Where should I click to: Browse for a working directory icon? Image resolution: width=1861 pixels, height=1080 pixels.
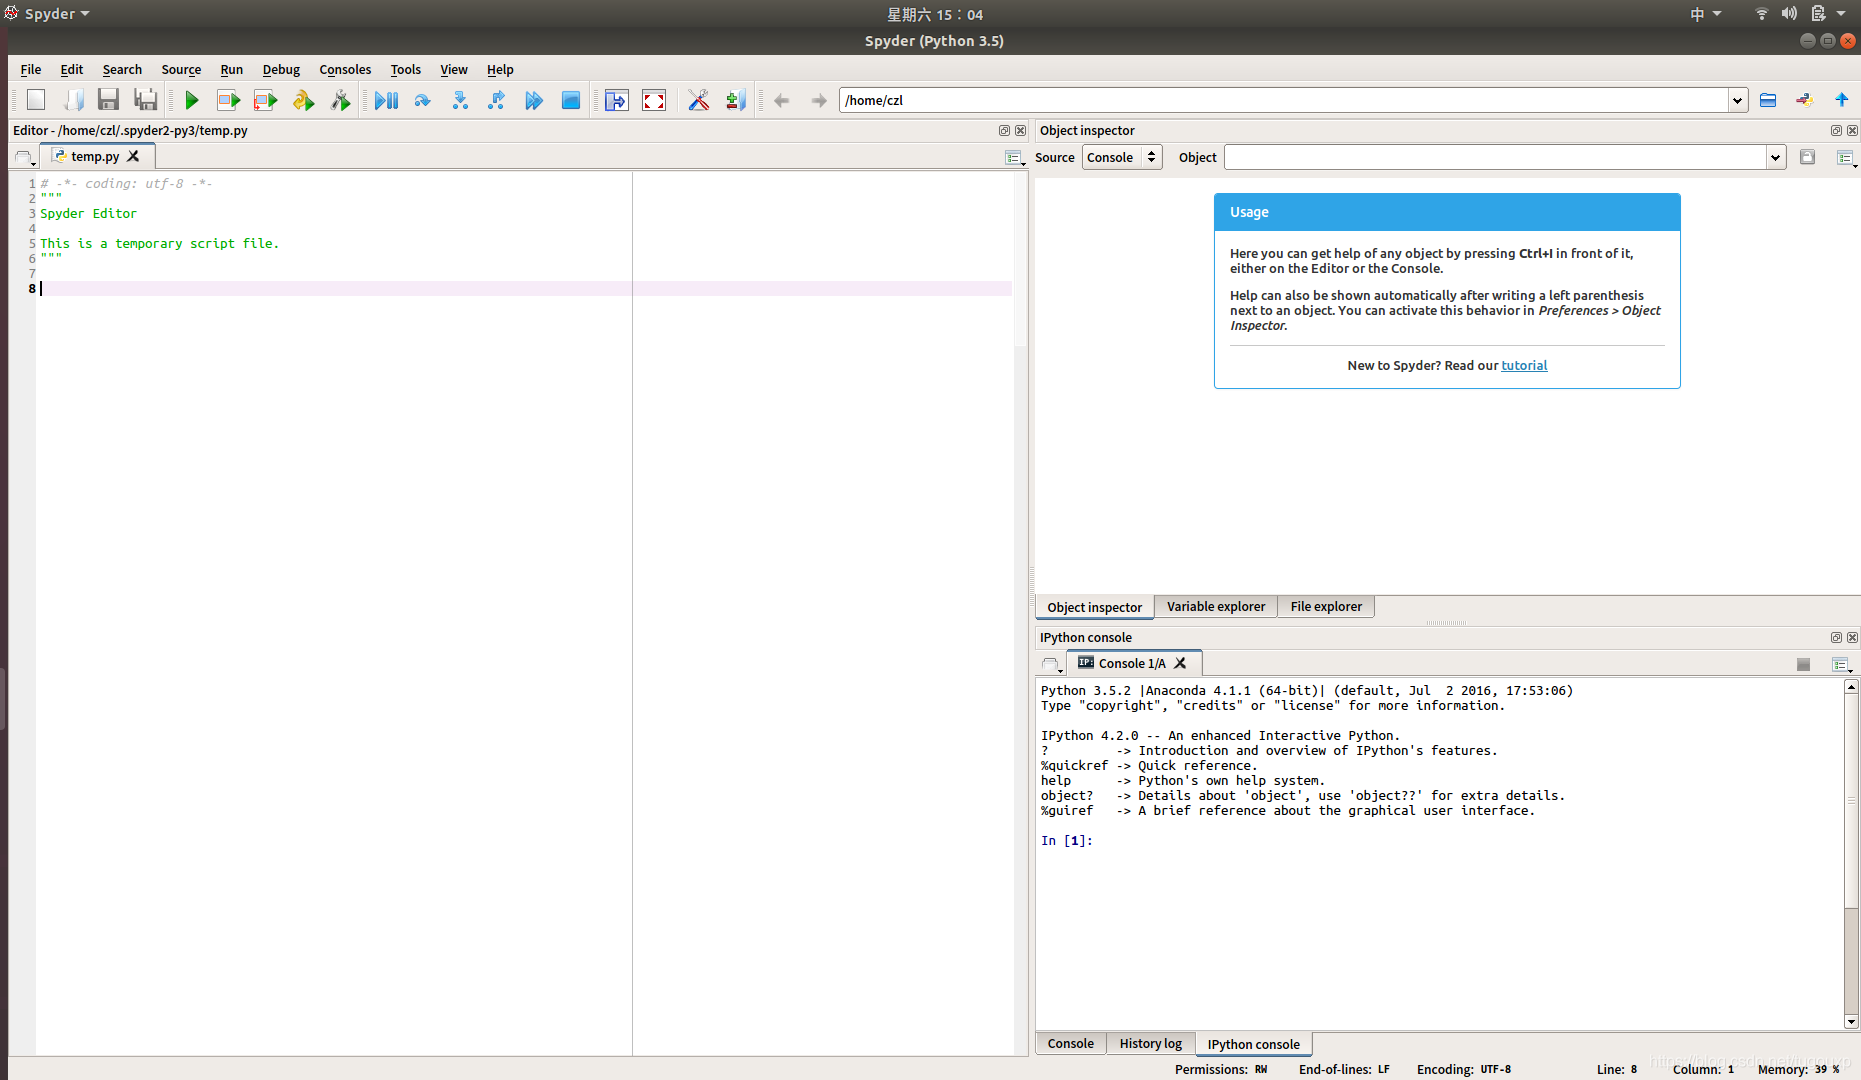1768,100
